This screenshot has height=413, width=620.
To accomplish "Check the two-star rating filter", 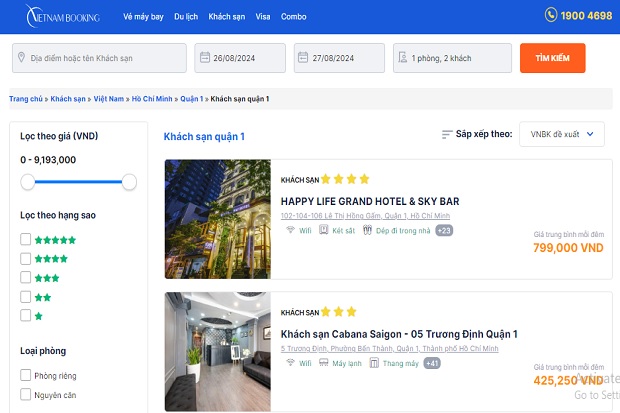I will click(25, 296).
